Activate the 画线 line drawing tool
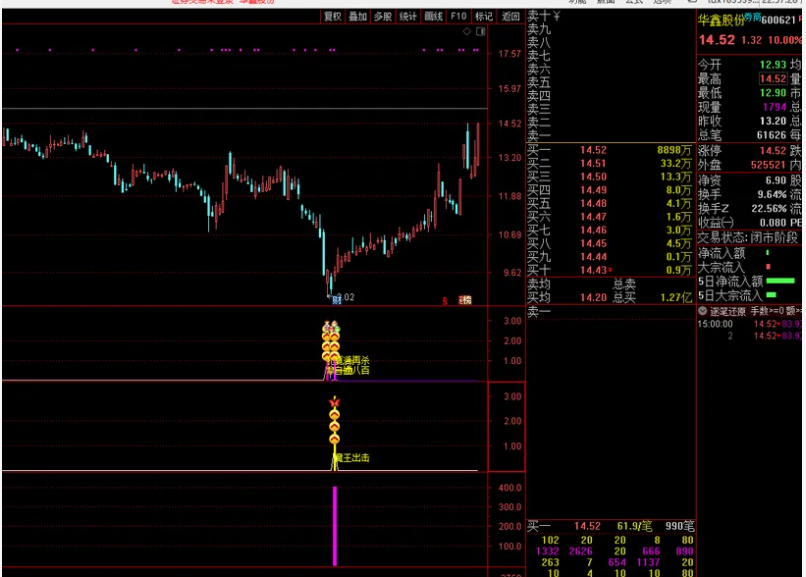Screen dimensions: 806x577 [x=433, y=16]
